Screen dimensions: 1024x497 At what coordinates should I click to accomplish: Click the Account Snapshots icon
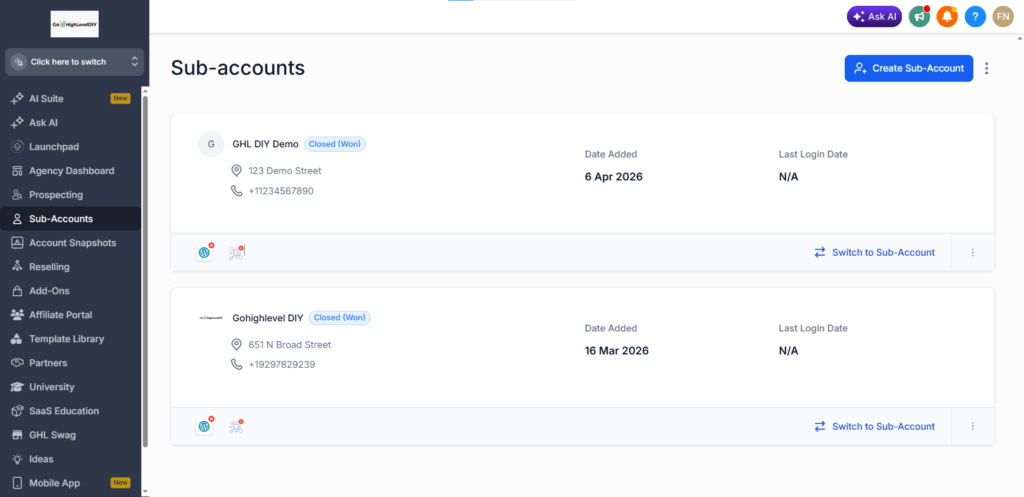(x=18, y=243)
